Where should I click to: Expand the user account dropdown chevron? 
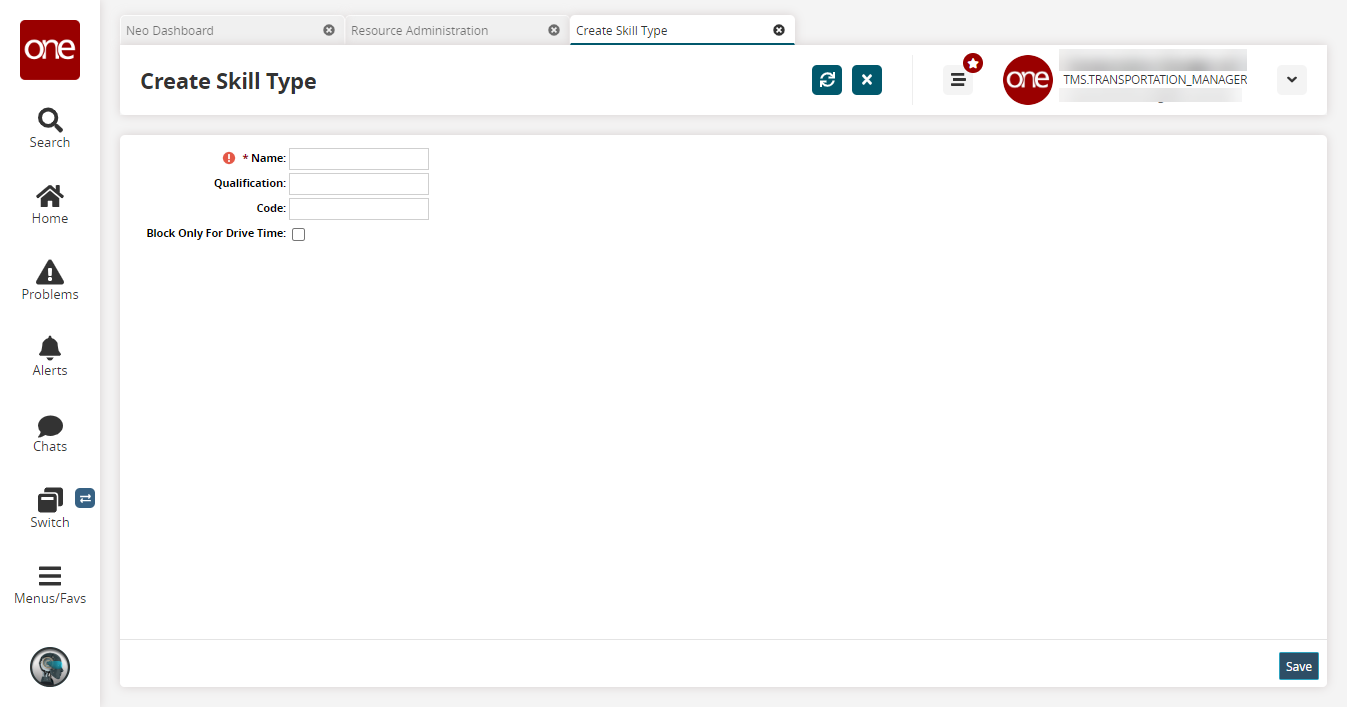point(1292,80)
